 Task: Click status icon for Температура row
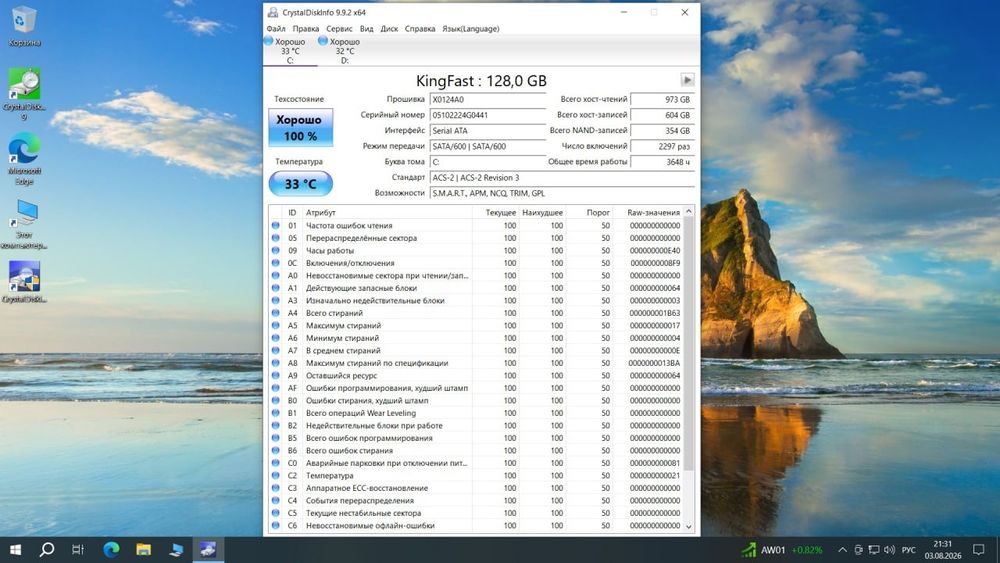tap(276, 476)
